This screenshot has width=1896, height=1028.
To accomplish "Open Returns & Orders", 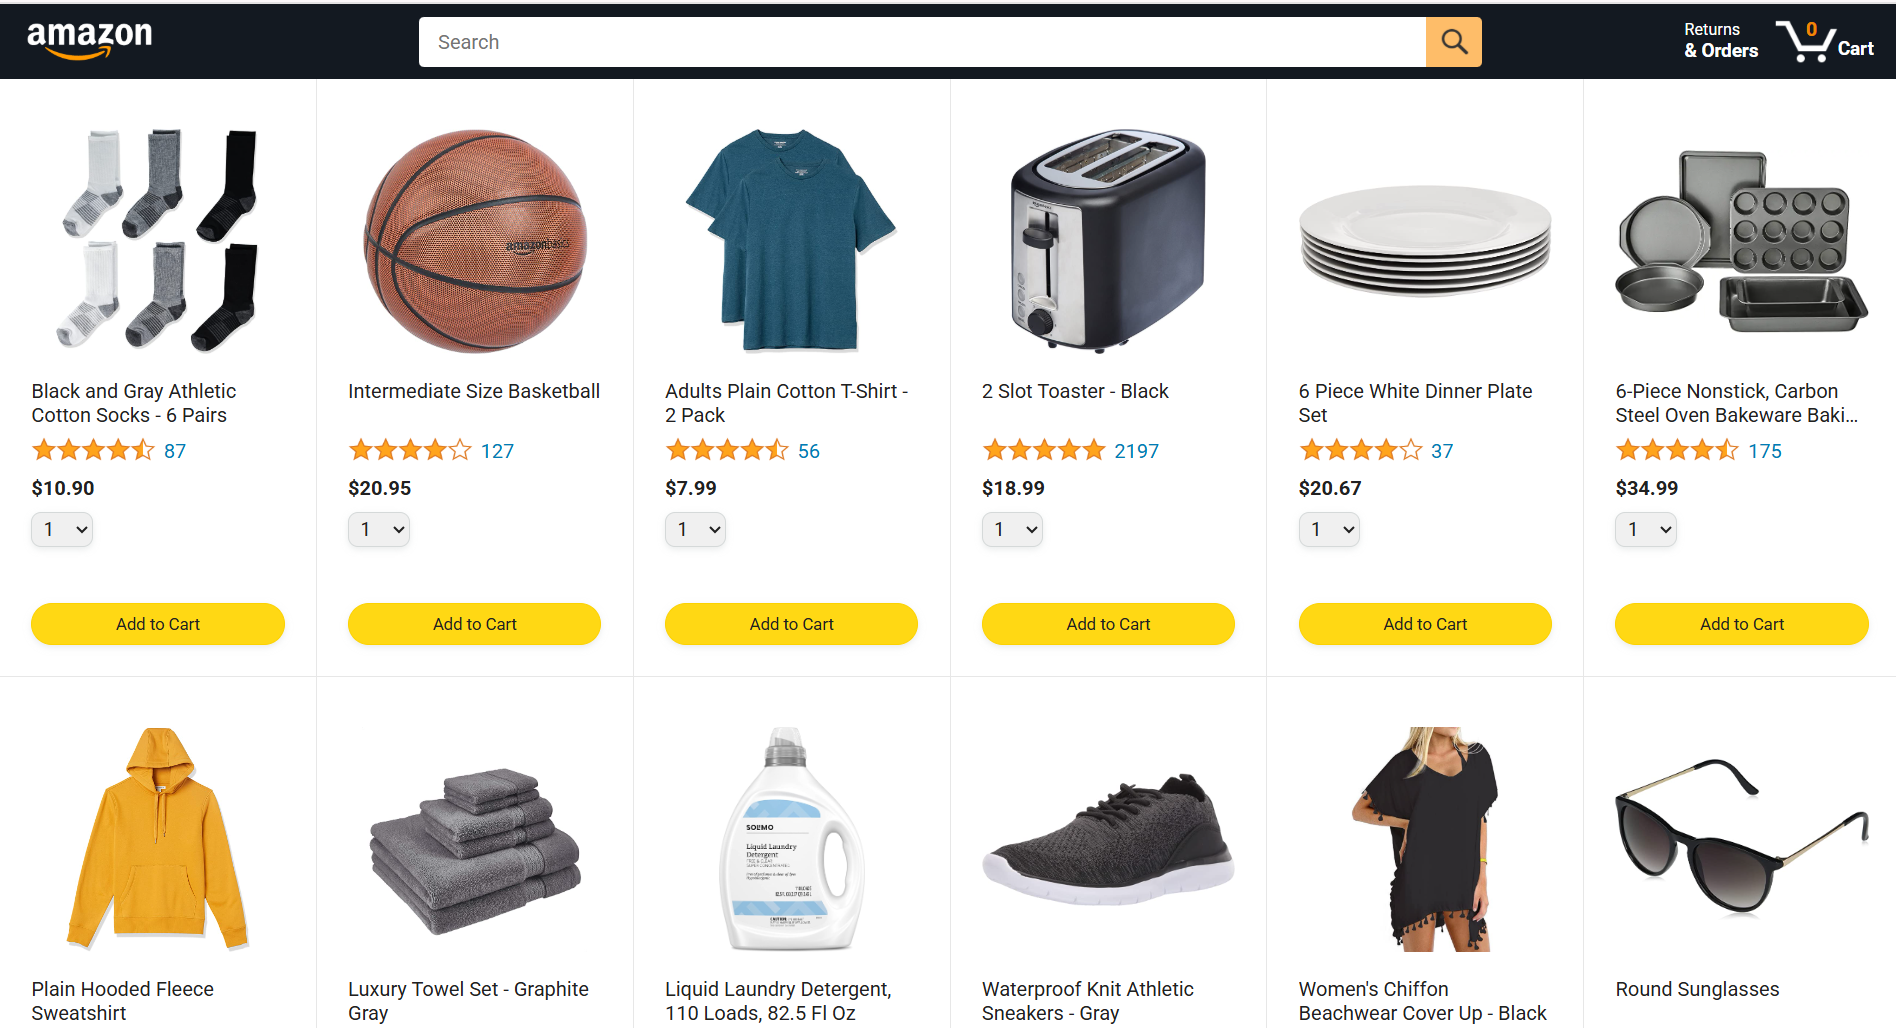I will 1721,41.
